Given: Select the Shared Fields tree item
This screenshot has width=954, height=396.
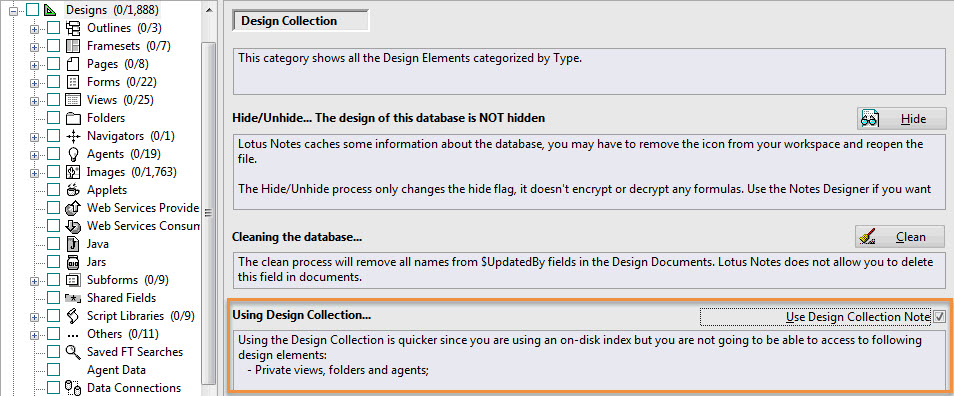Looking at the screenshot, I should click(121, 298).
